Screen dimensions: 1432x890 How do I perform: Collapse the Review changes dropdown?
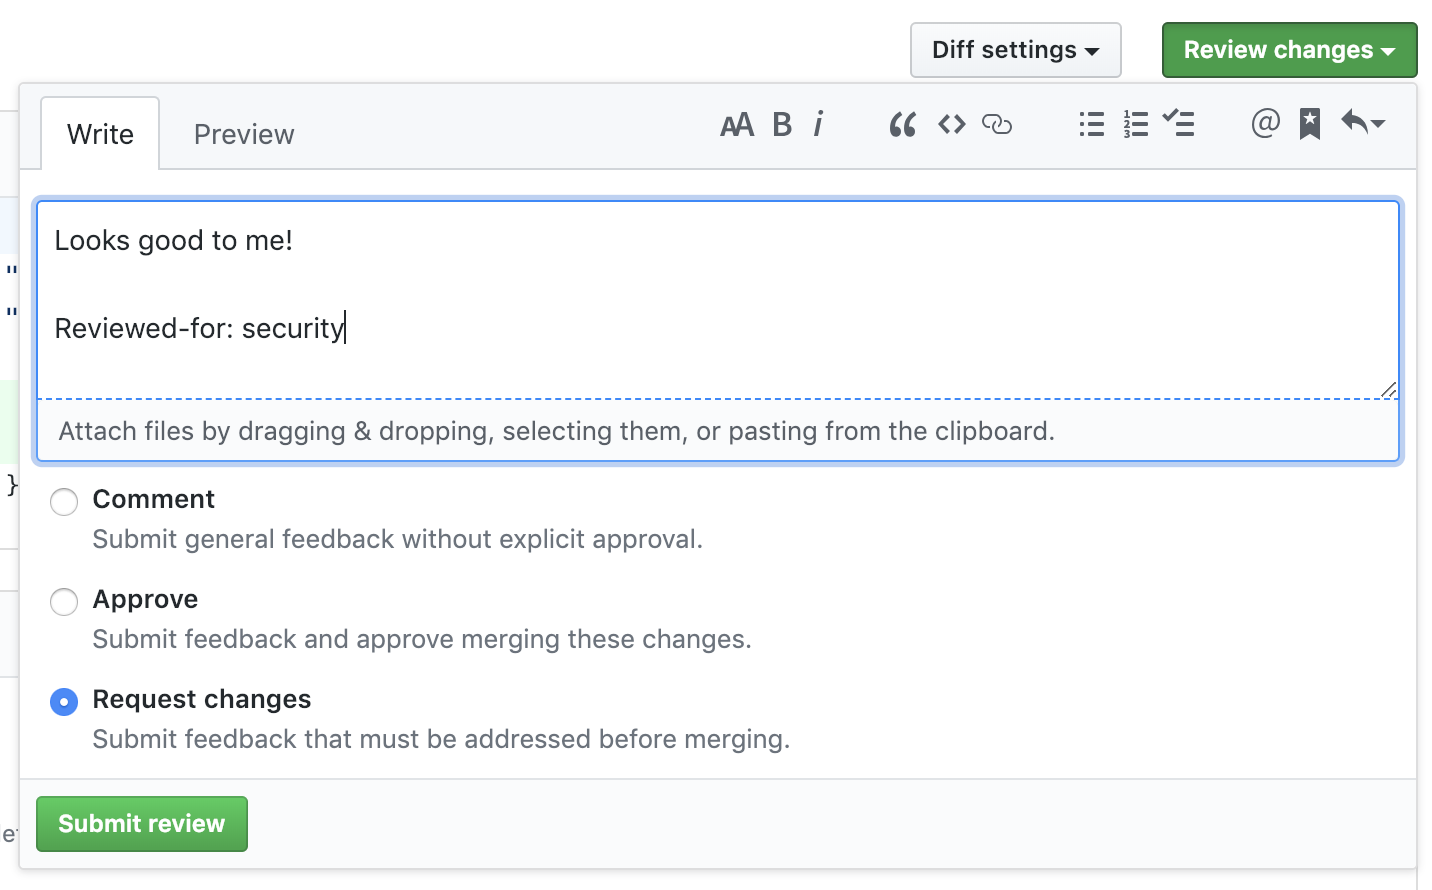pos(1288,50)
